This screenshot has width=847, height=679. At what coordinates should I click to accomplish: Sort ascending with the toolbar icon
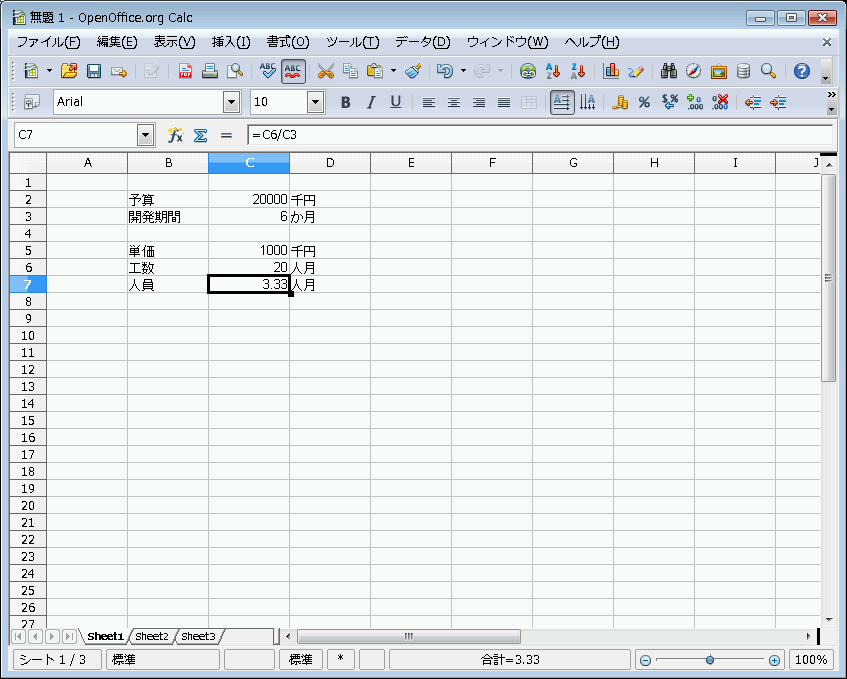pos(552,71)
